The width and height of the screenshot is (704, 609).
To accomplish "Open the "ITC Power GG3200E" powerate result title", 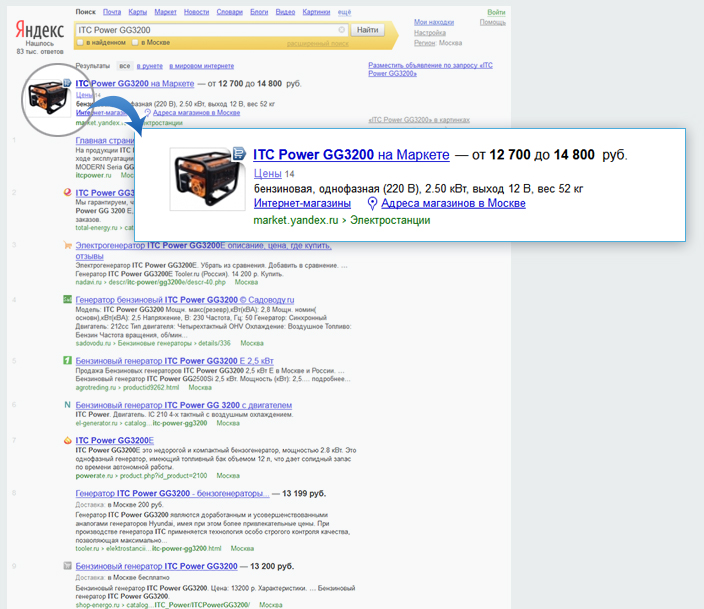I will tap(114, 441).
